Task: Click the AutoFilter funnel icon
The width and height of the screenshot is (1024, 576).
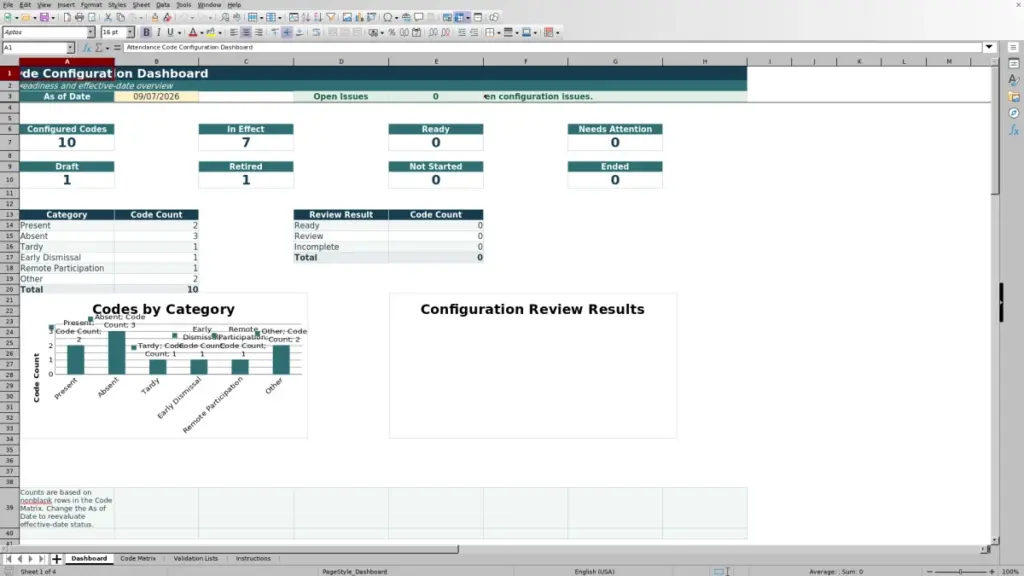Action: click(331, 17)
